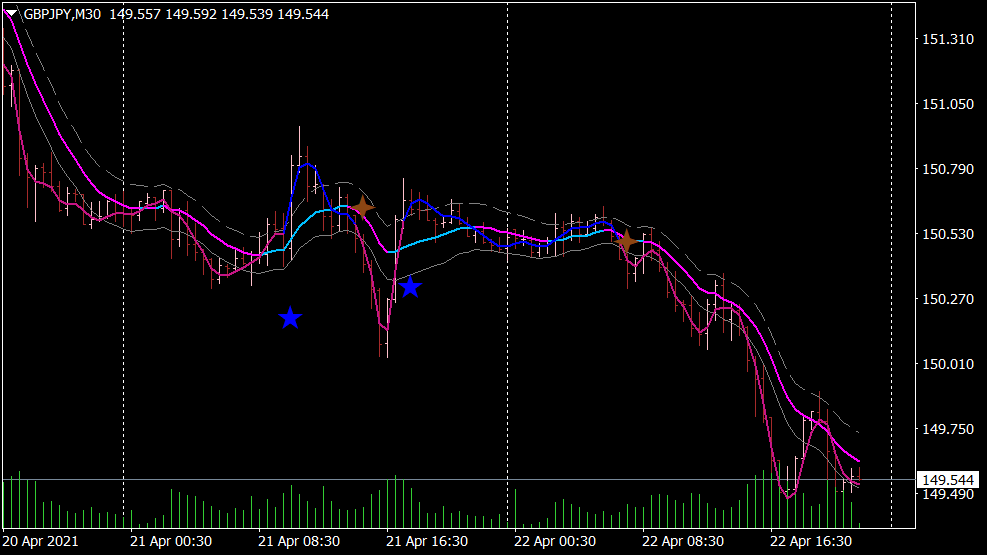Image resolution: width=987 pixels, height=555 pixels.
Task: Click the 150.010 price scale label
Action: [x=947, y=364]
